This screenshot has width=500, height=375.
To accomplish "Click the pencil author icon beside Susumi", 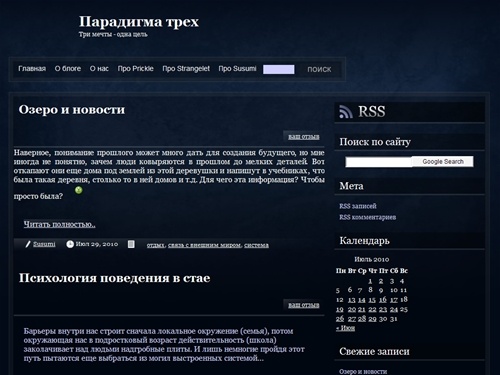I will click(x=28, y=244).
